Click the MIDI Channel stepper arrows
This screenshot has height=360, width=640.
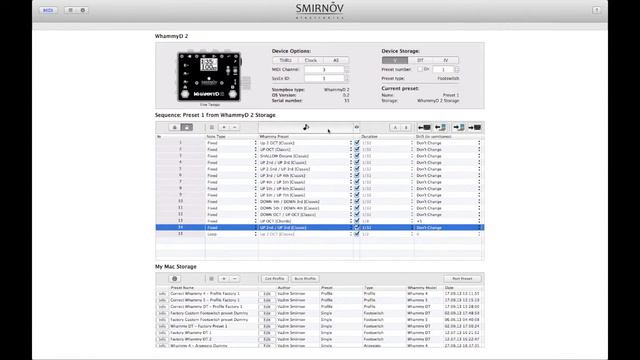pyautogui.click(x=347, y=70)
